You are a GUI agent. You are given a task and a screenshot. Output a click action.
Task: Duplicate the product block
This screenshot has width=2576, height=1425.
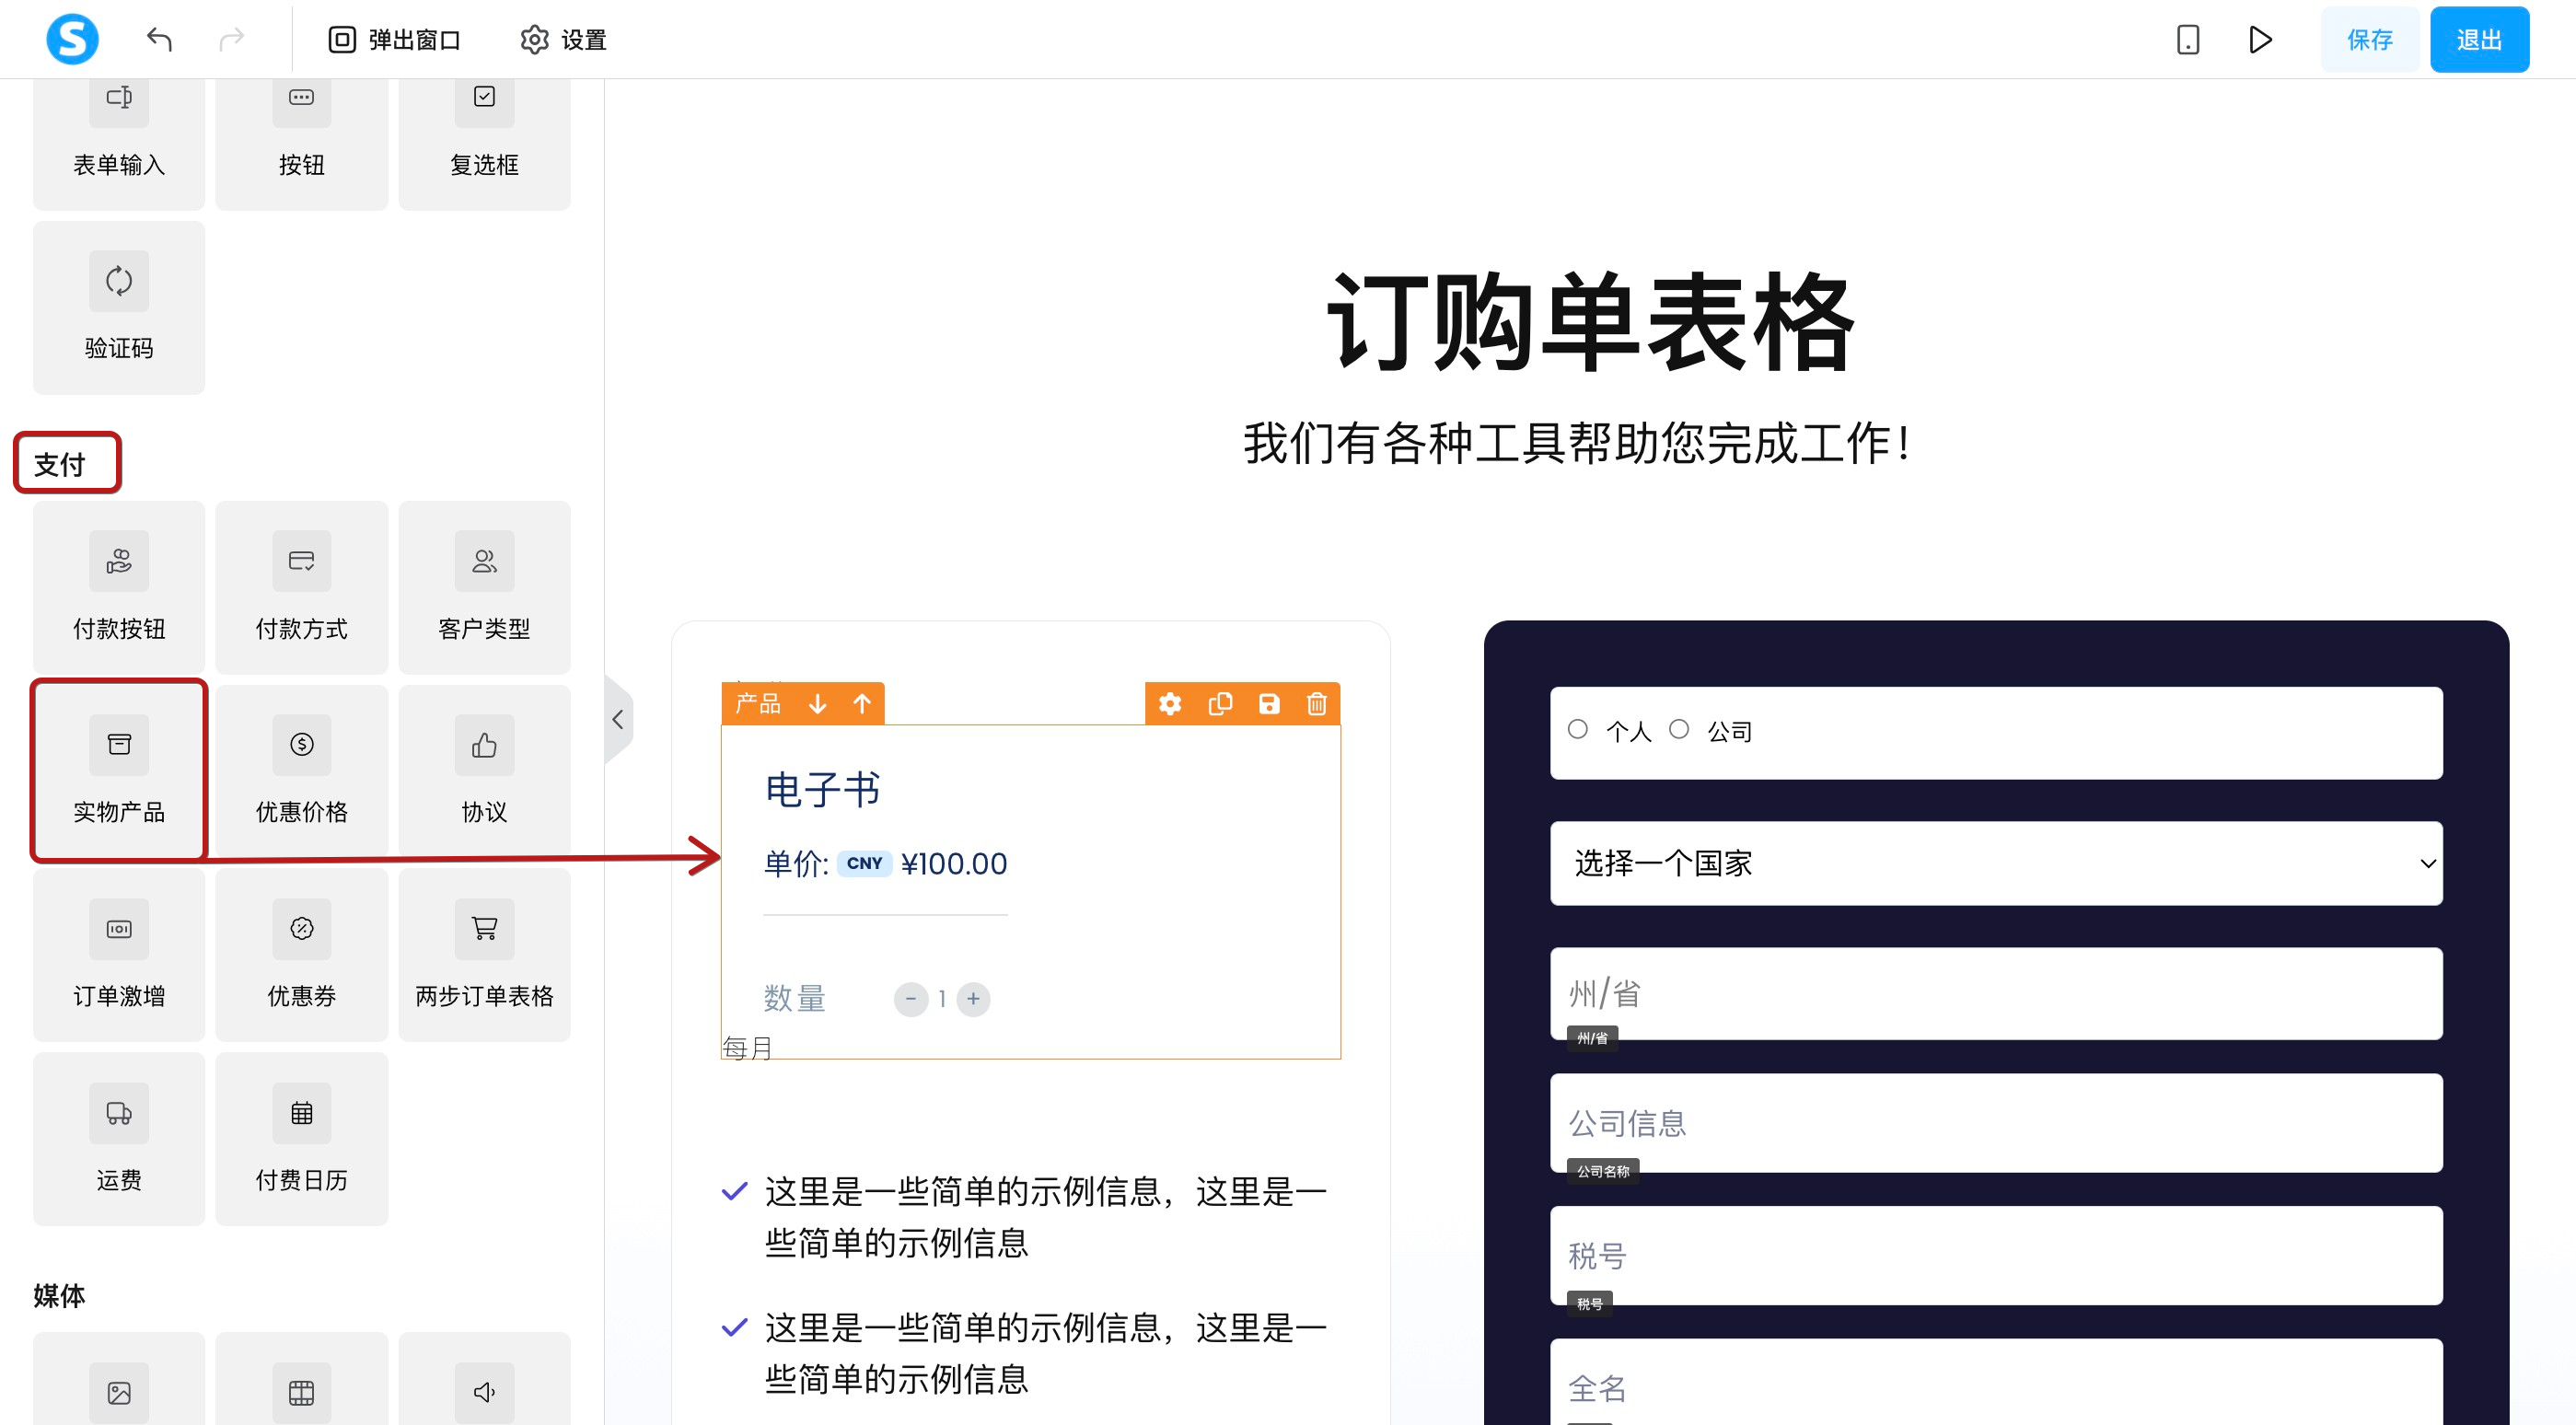1220,704
